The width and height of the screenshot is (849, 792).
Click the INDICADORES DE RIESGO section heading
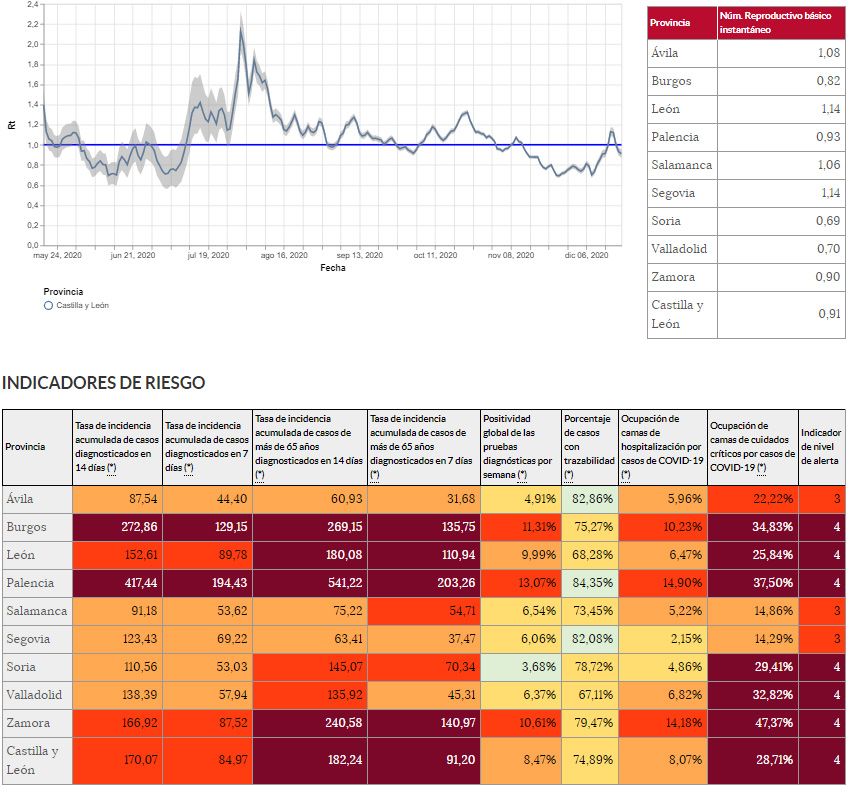103,383
